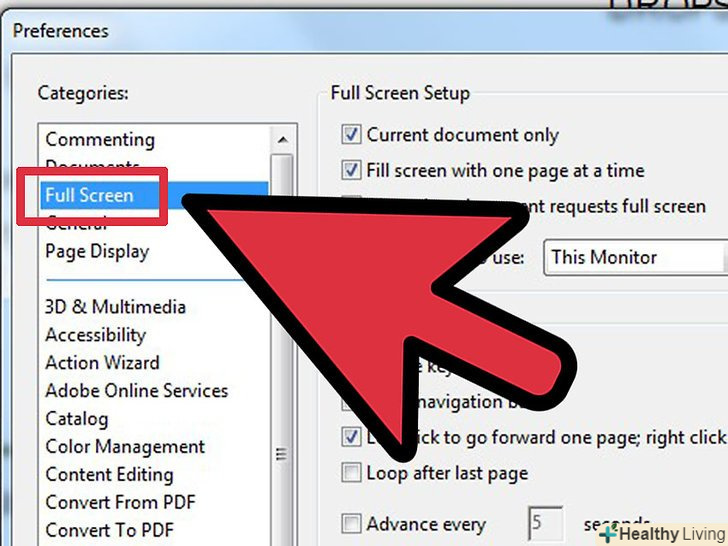Select Catalog category
This screenshot has height=546, width=728.
pos(77,419)
